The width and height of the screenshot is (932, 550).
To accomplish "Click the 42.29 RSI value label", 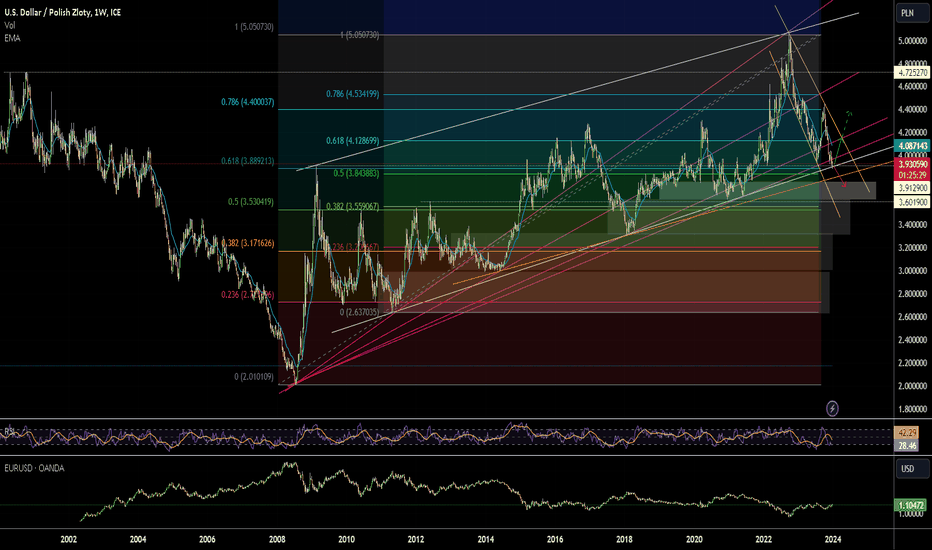I will click(x=907, y=433).
